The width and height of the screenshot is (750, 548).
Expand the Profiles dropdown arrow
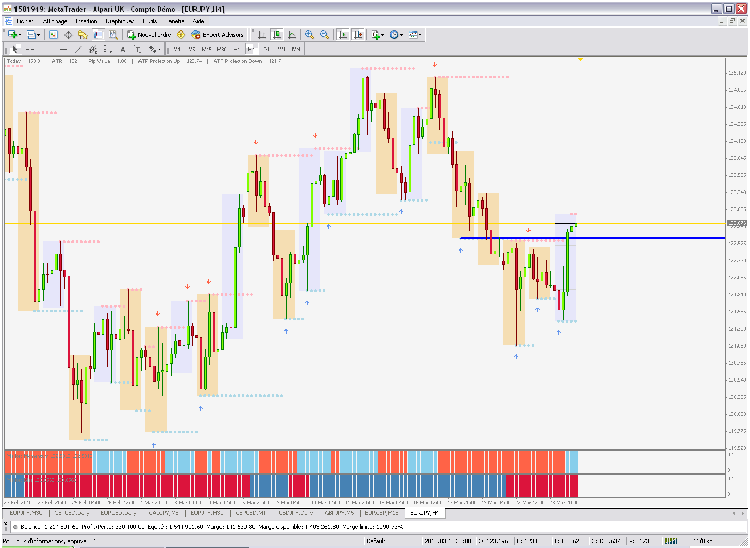coord(39,34)
